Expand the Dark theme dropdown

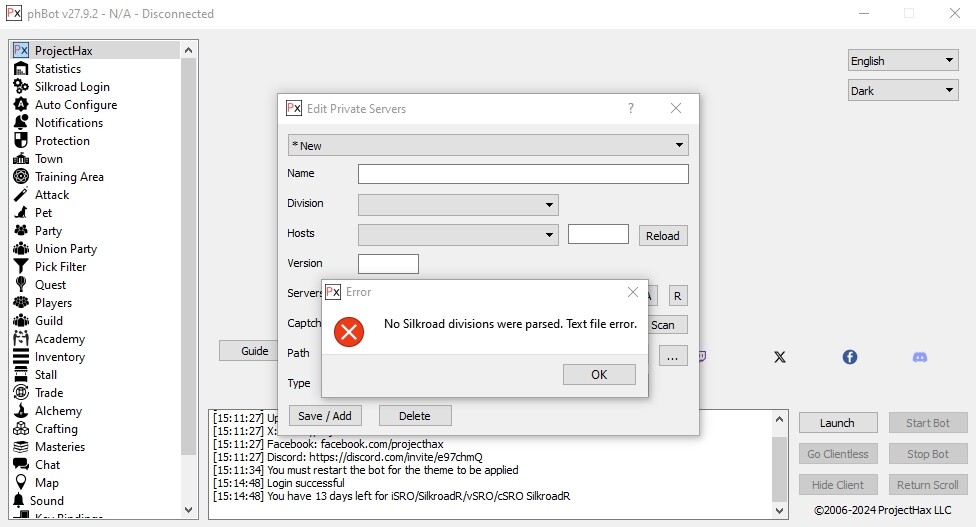[x=903, y=91]
